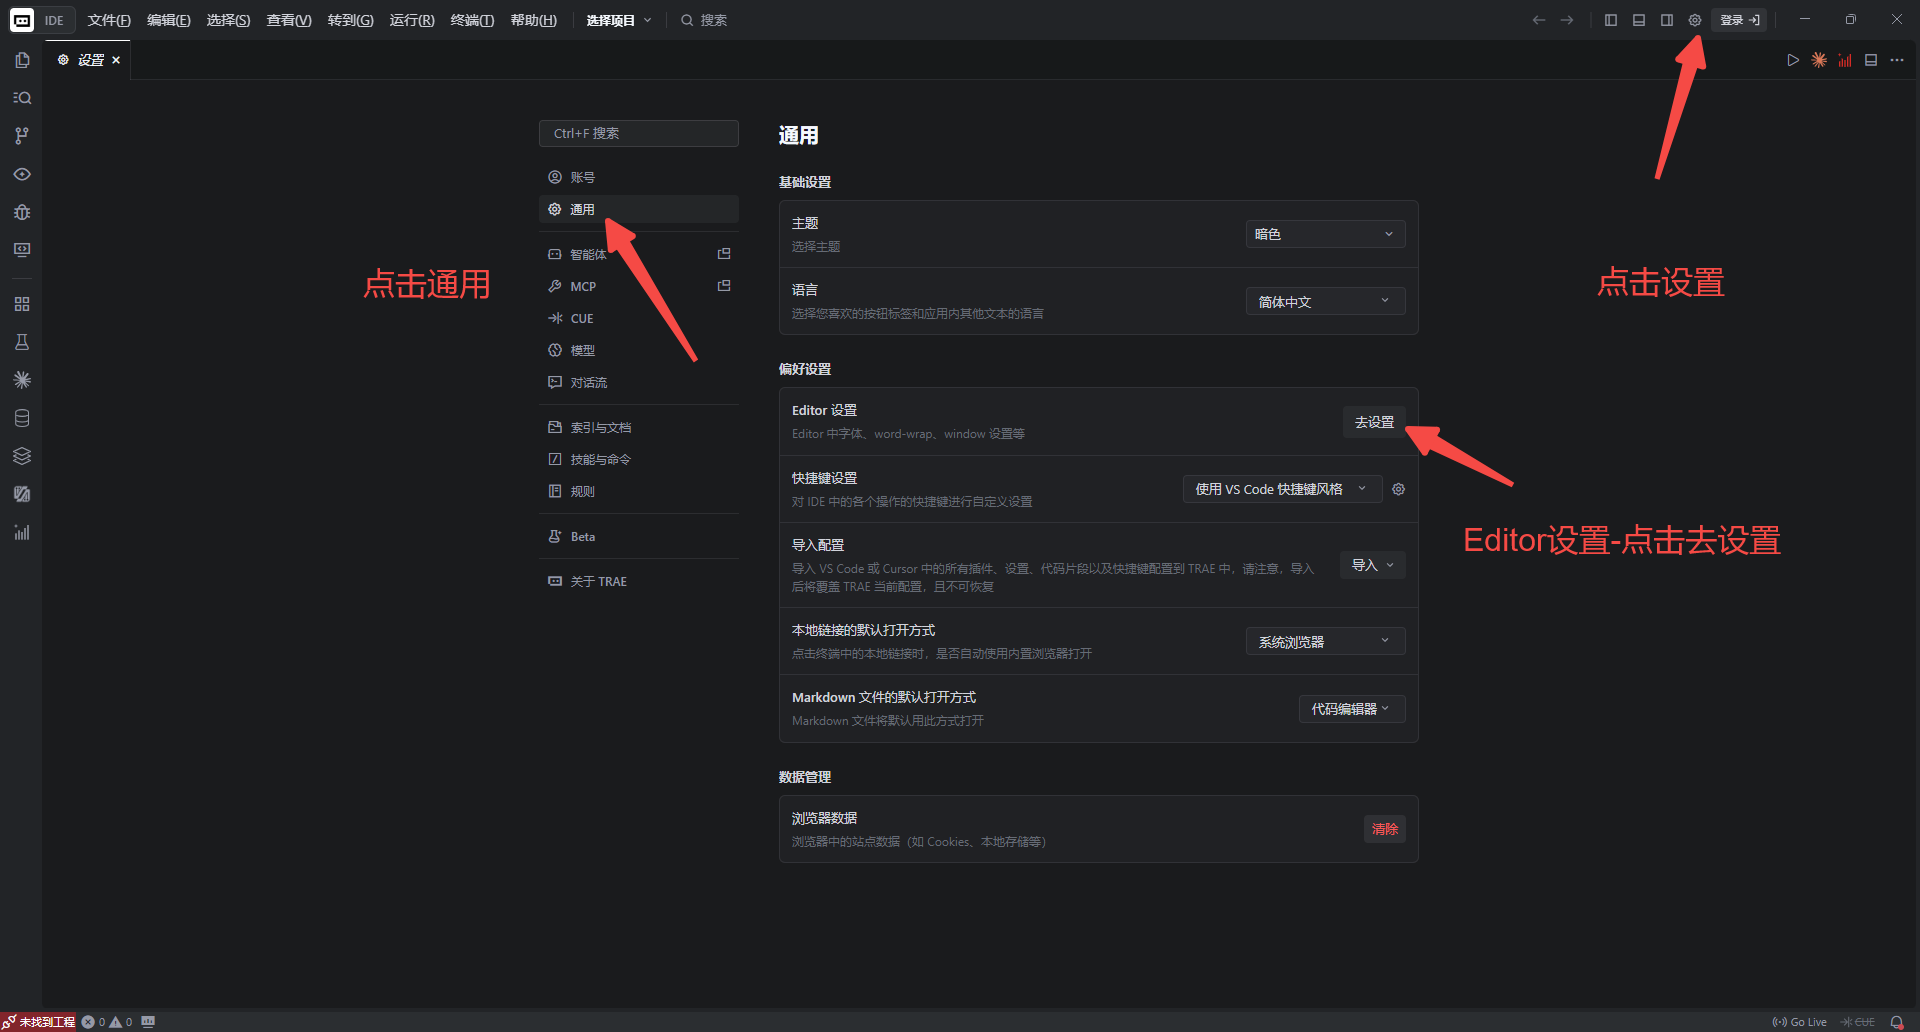Open the 选择(S) menu

point(228,20)
